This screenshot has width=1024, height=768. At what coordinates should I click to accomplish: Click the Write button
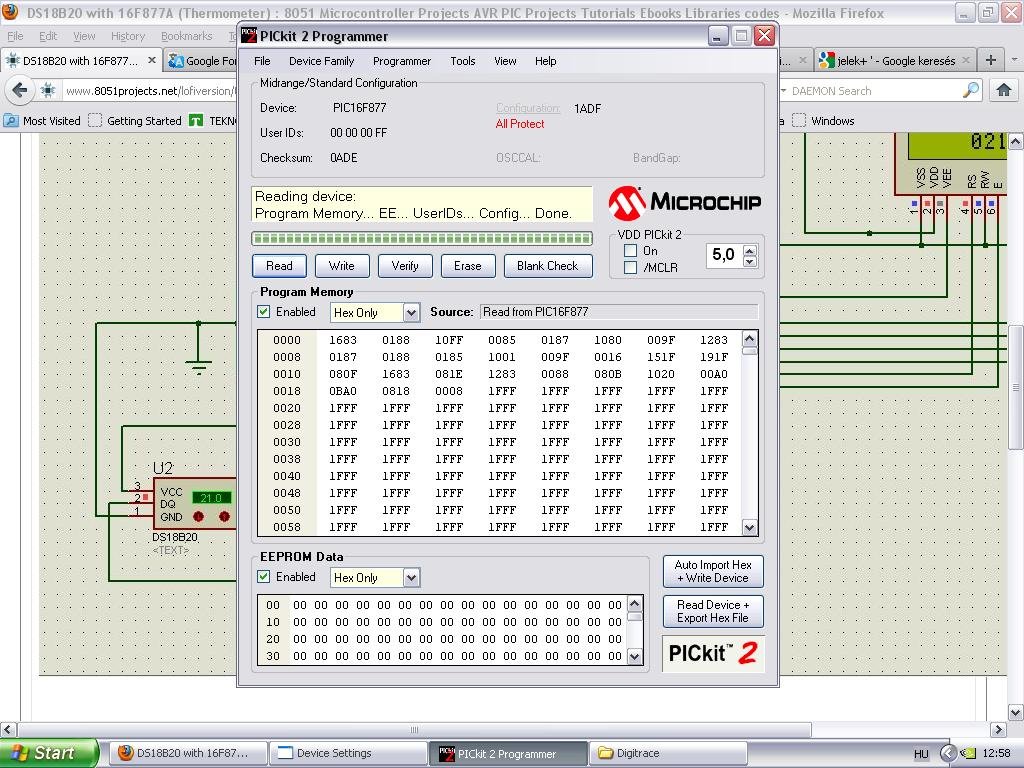(342, 266)
